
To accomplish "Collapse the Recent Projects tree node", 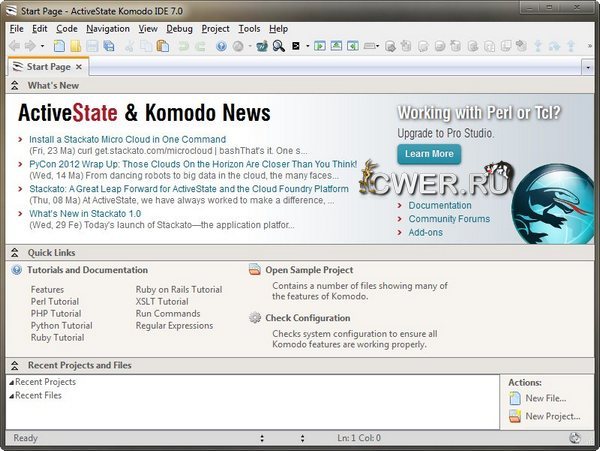I will click(x=12, y=382).
